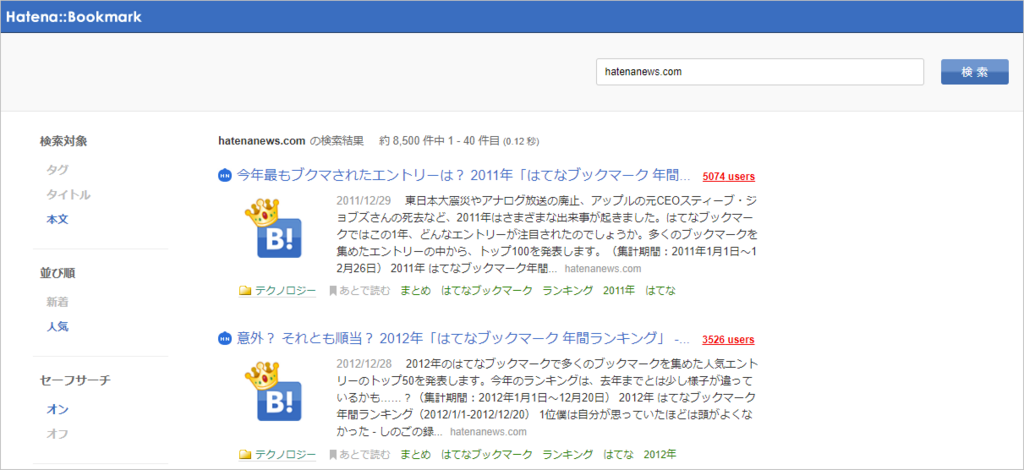Sort results by 人気
The width and height of the screenshot is (1024, 470).
pyautogui.click(x=57, y=326)
